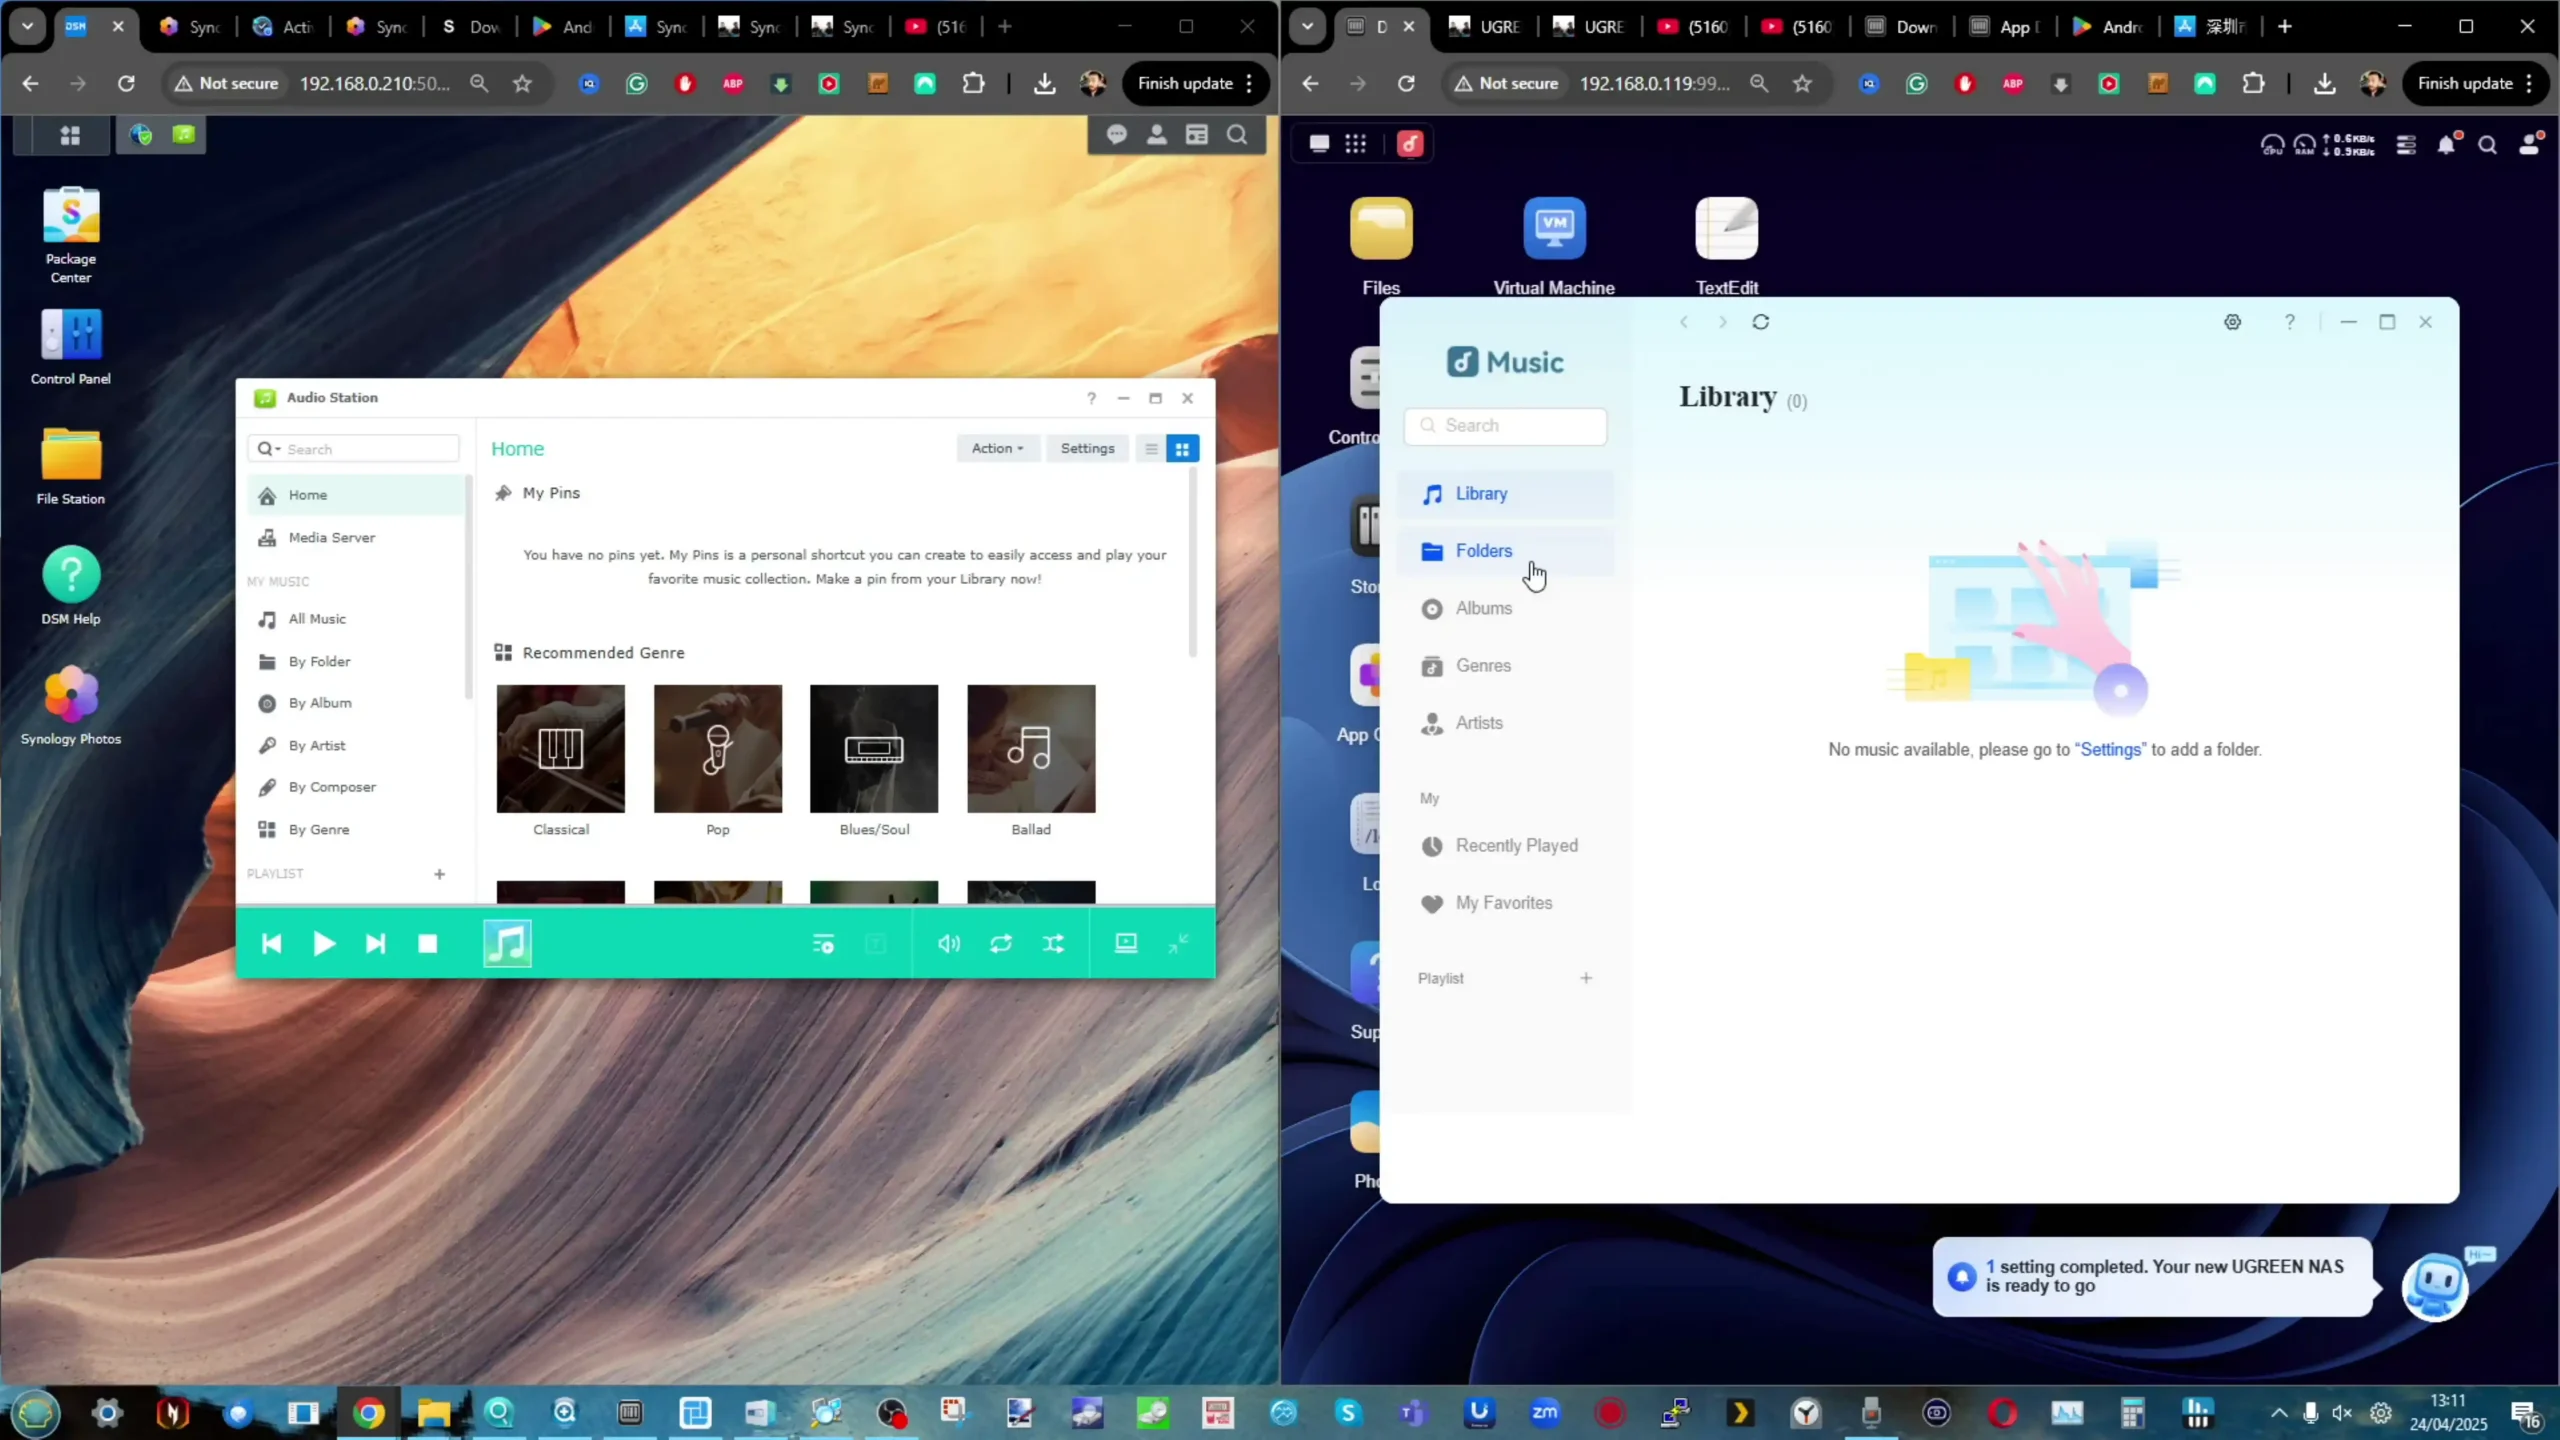2560x1440 pixels.
Task: Browse By Genre in Audio Station
Action: 355,830
